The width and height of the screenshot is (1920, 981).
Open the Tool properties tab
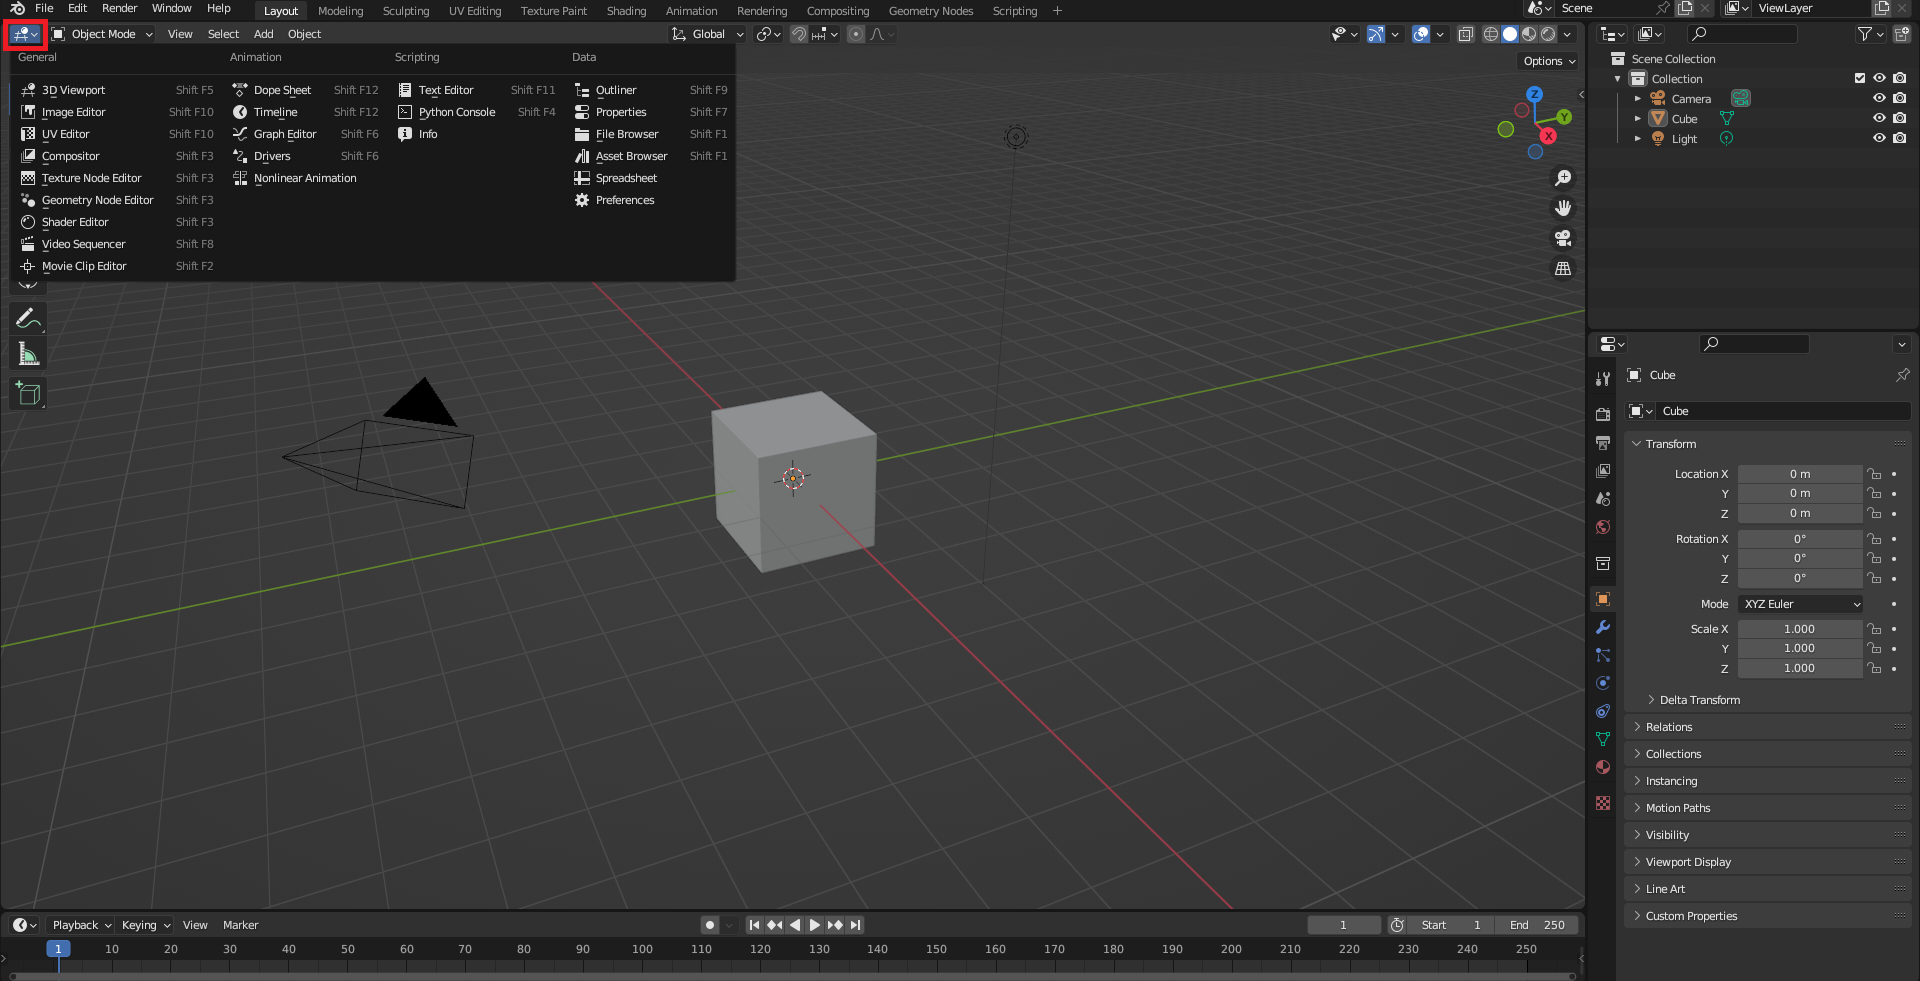[1603, 378]
